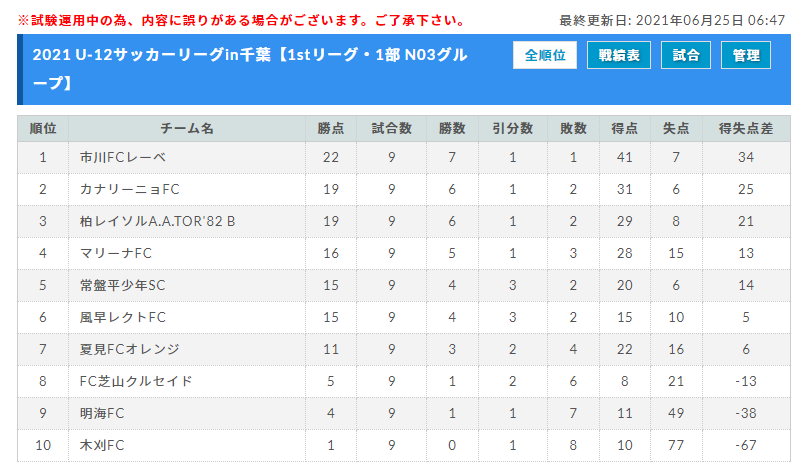Viewport: 804px width, 474px height.
Task: Click FC芝山クルセイド team name
Action: coord(136,381)
